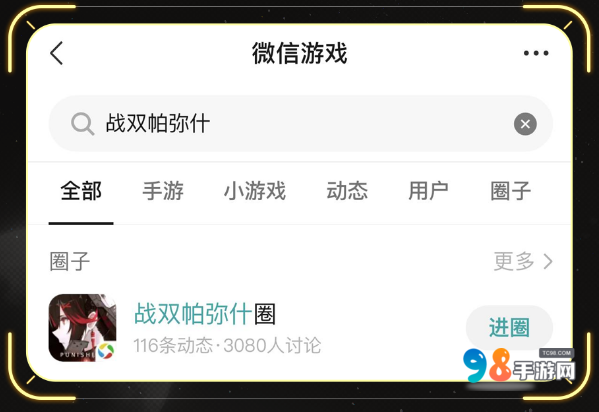The image size is (599, 412).
Task: Switch to the 手游 tab
Action: 163,191
